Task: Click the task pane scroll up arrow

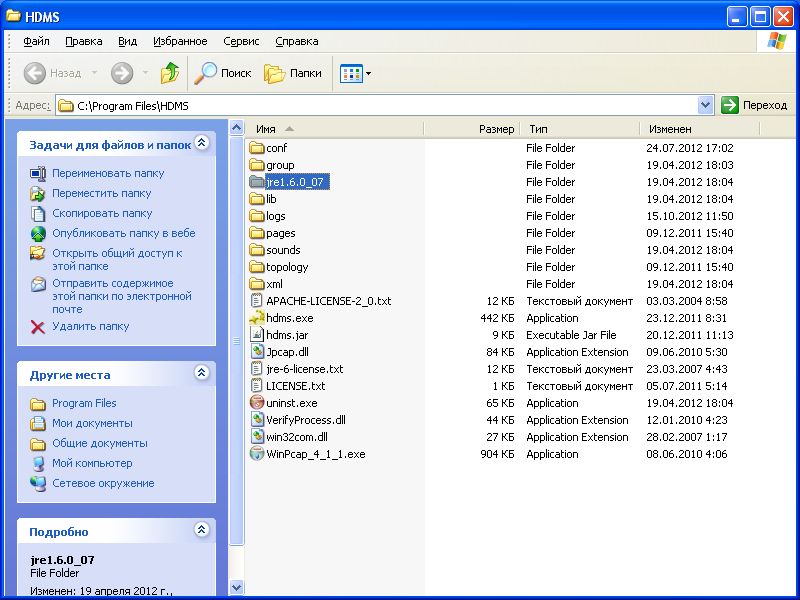Action: pos(236,127)
